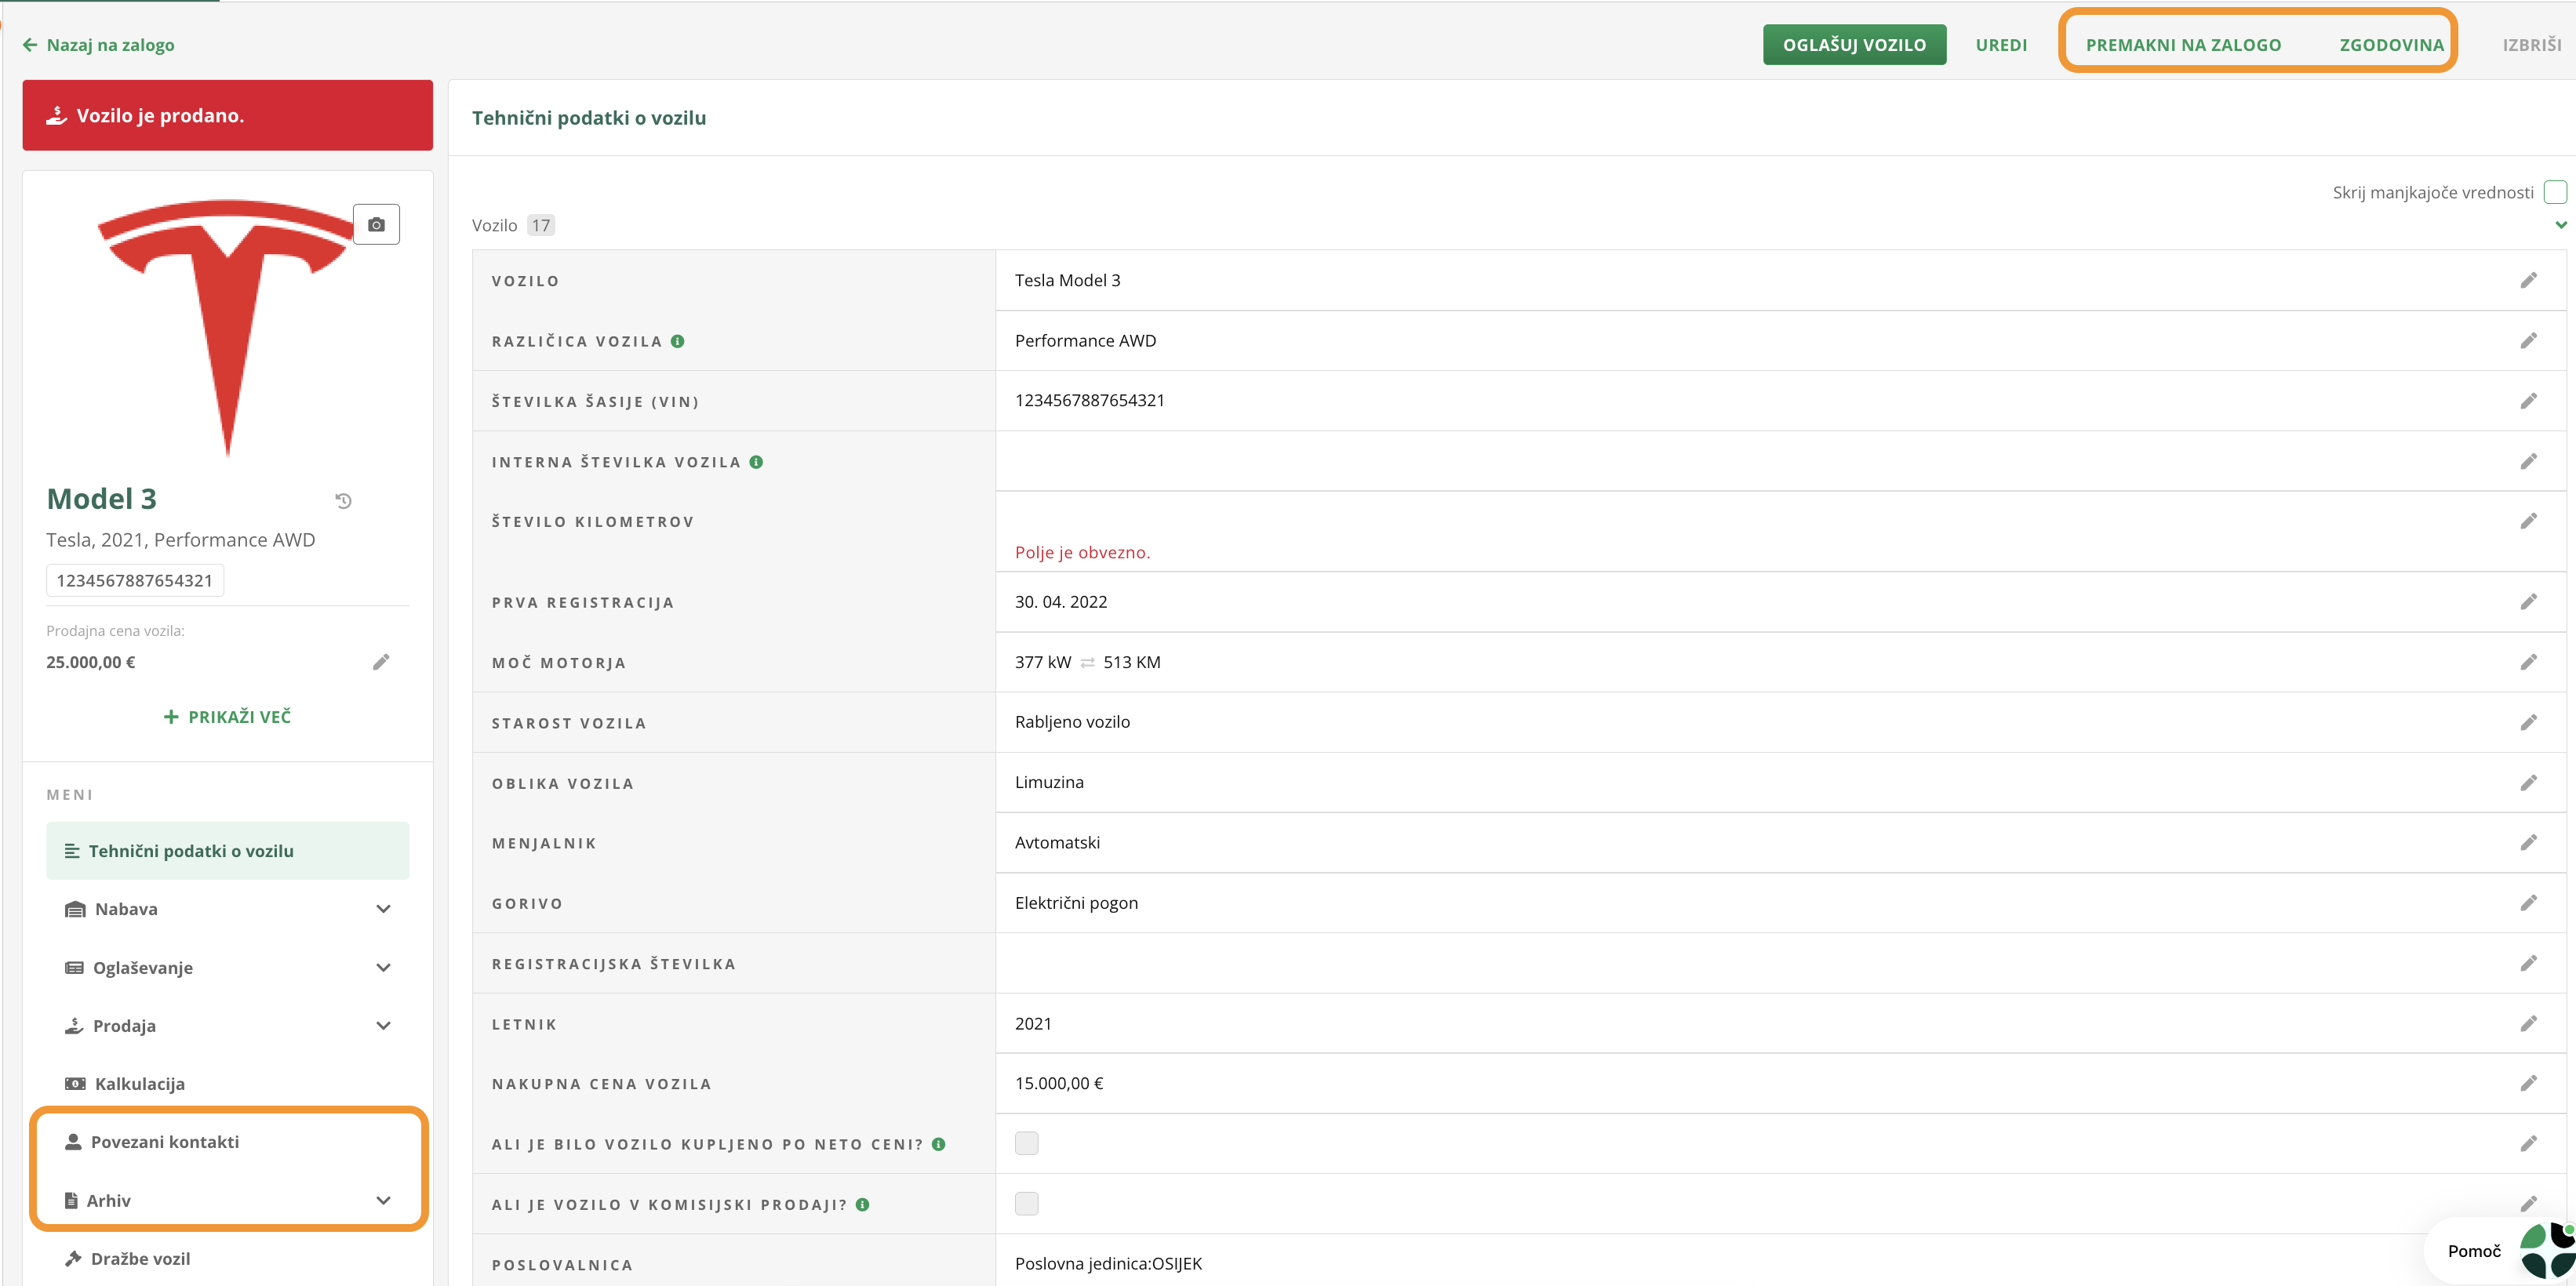Edit the Število kilometrov field via pencil

click(2528, 521)
